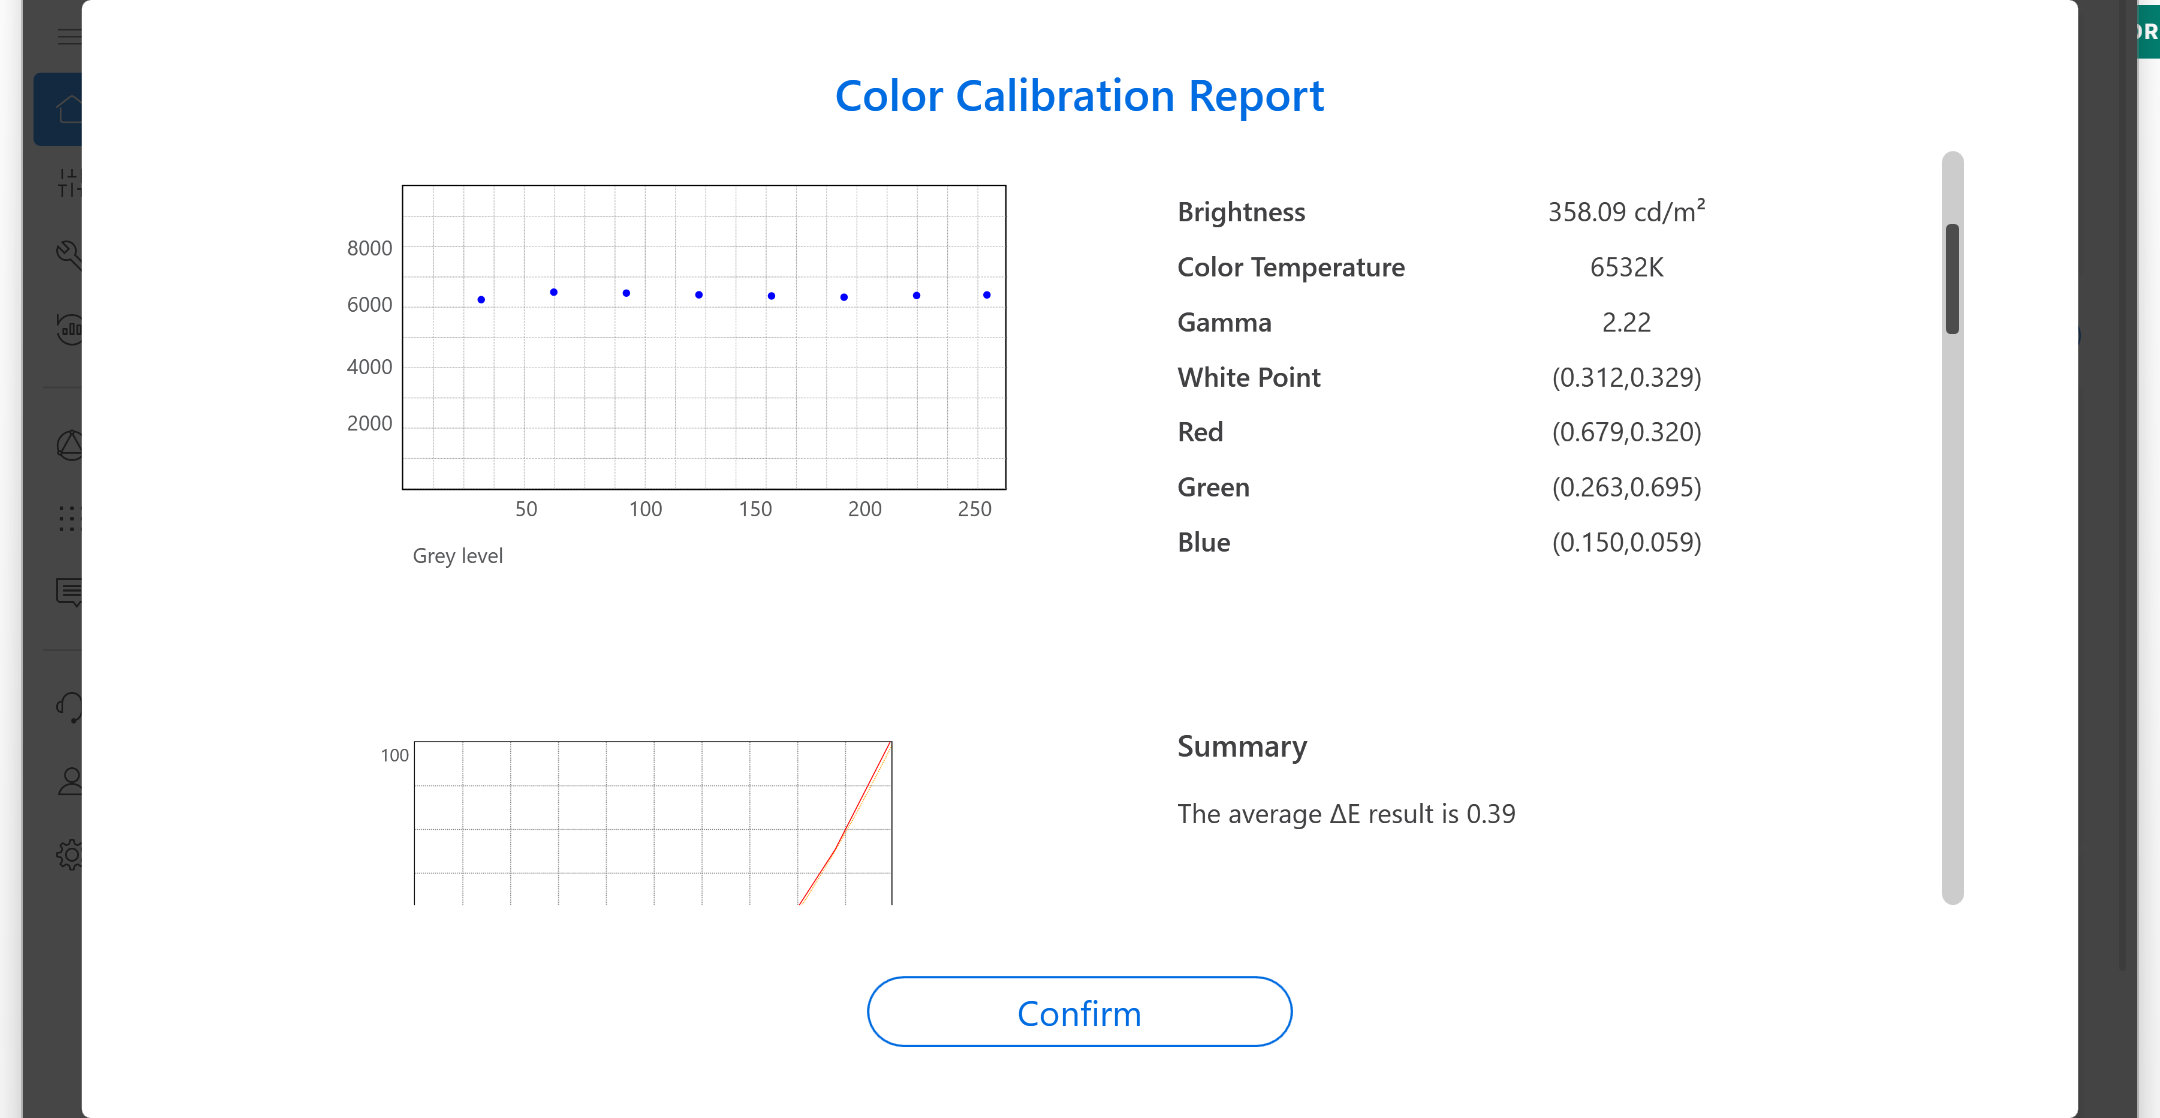This screenshot has height=1118, width=2160.
Task: Click the Color Temperature value 6532K
Action: (x=1626, y=267)
